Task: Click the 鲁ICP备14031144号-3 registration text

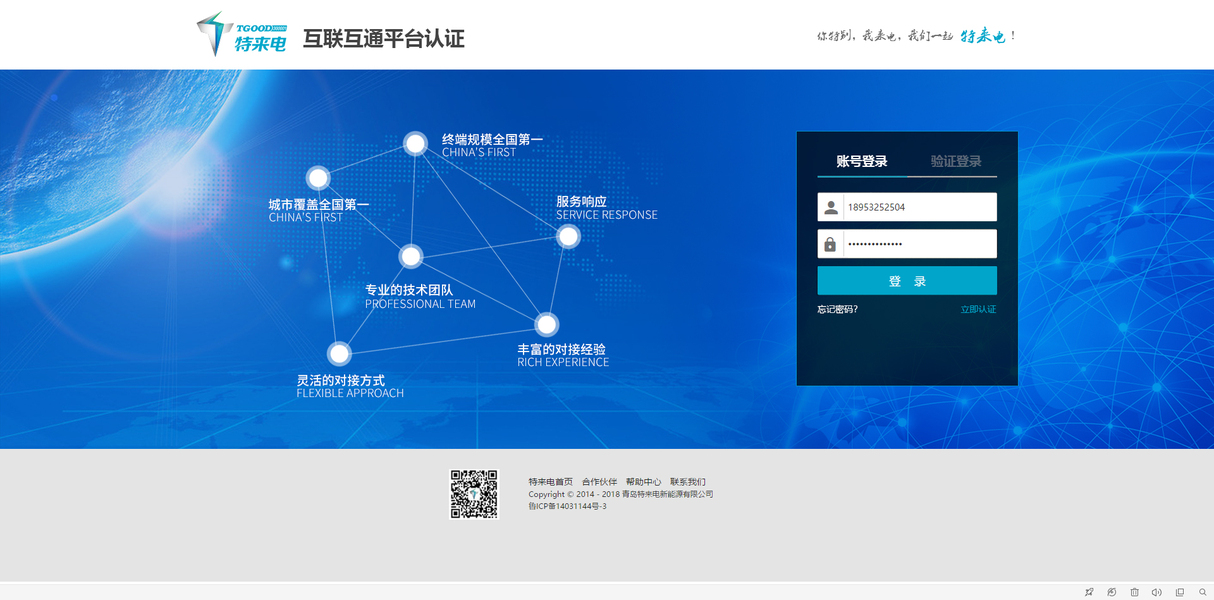Action: 568,506
